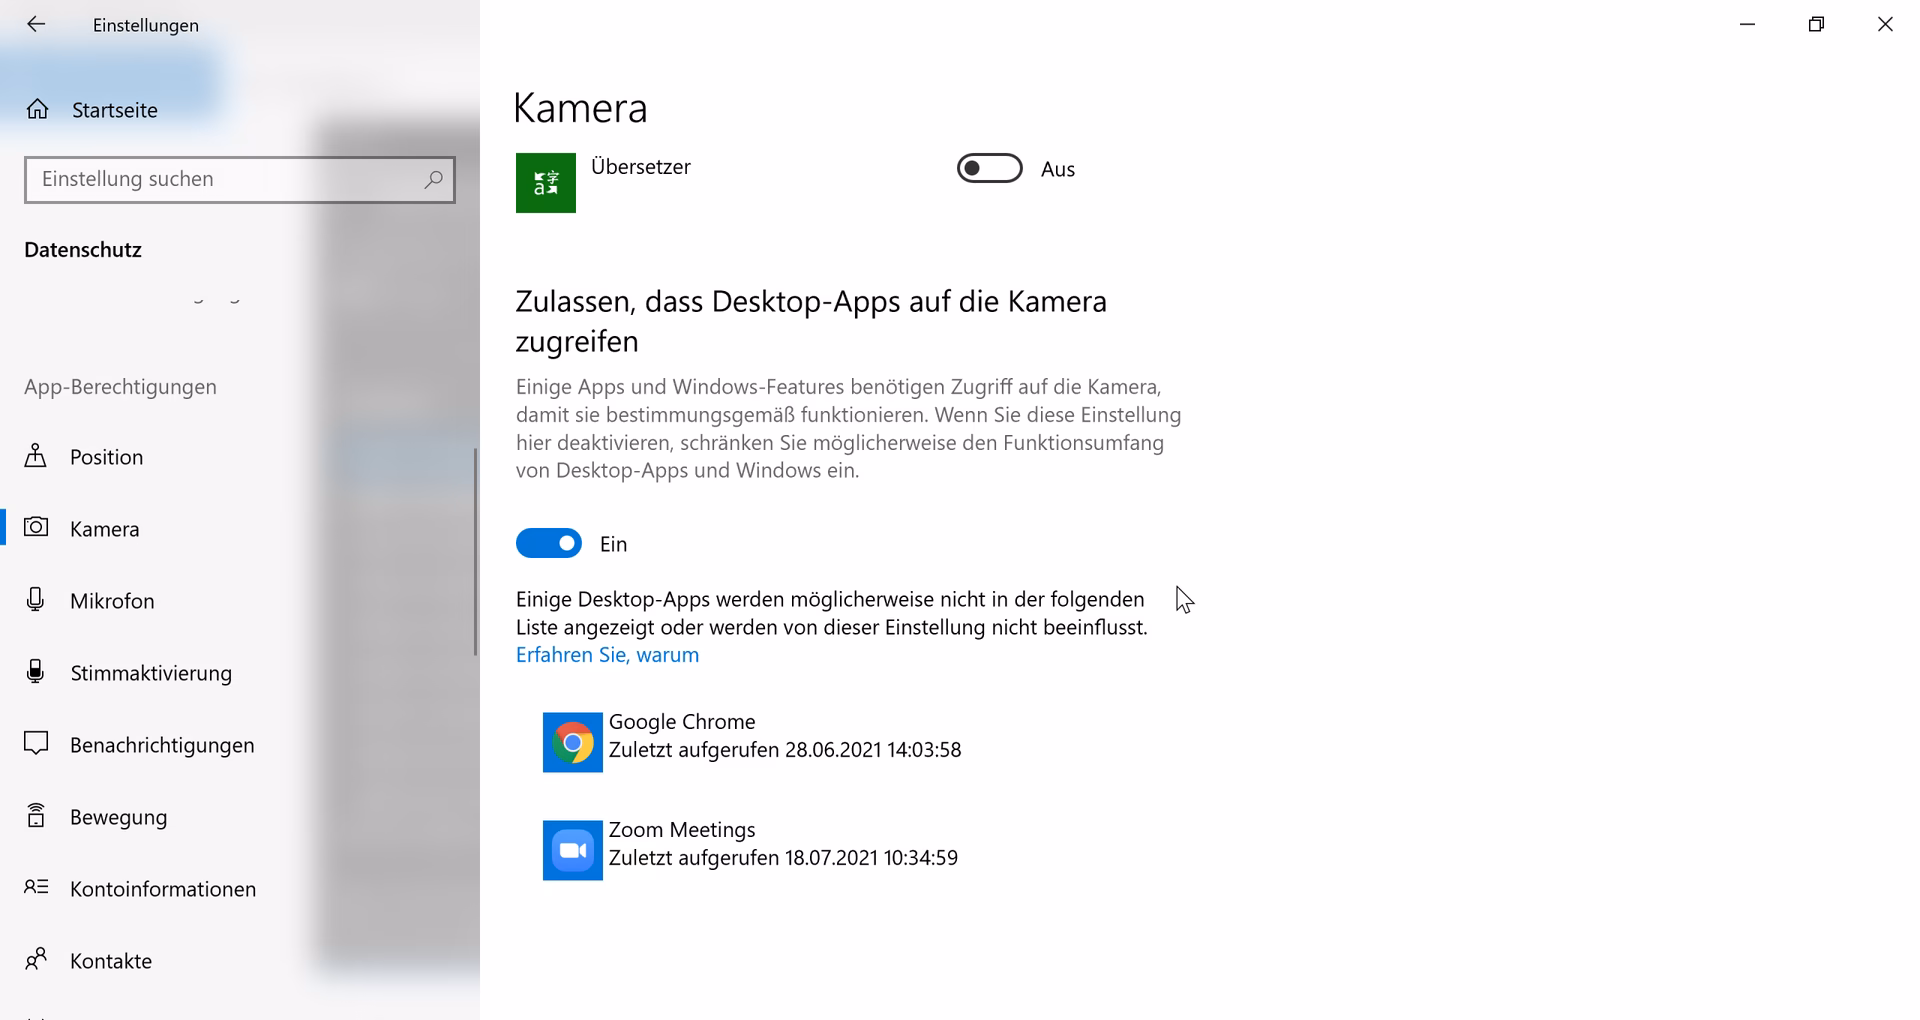
Task: Open Startseite via the home icon
Action: pyautogui.click(x=38, y=109)
